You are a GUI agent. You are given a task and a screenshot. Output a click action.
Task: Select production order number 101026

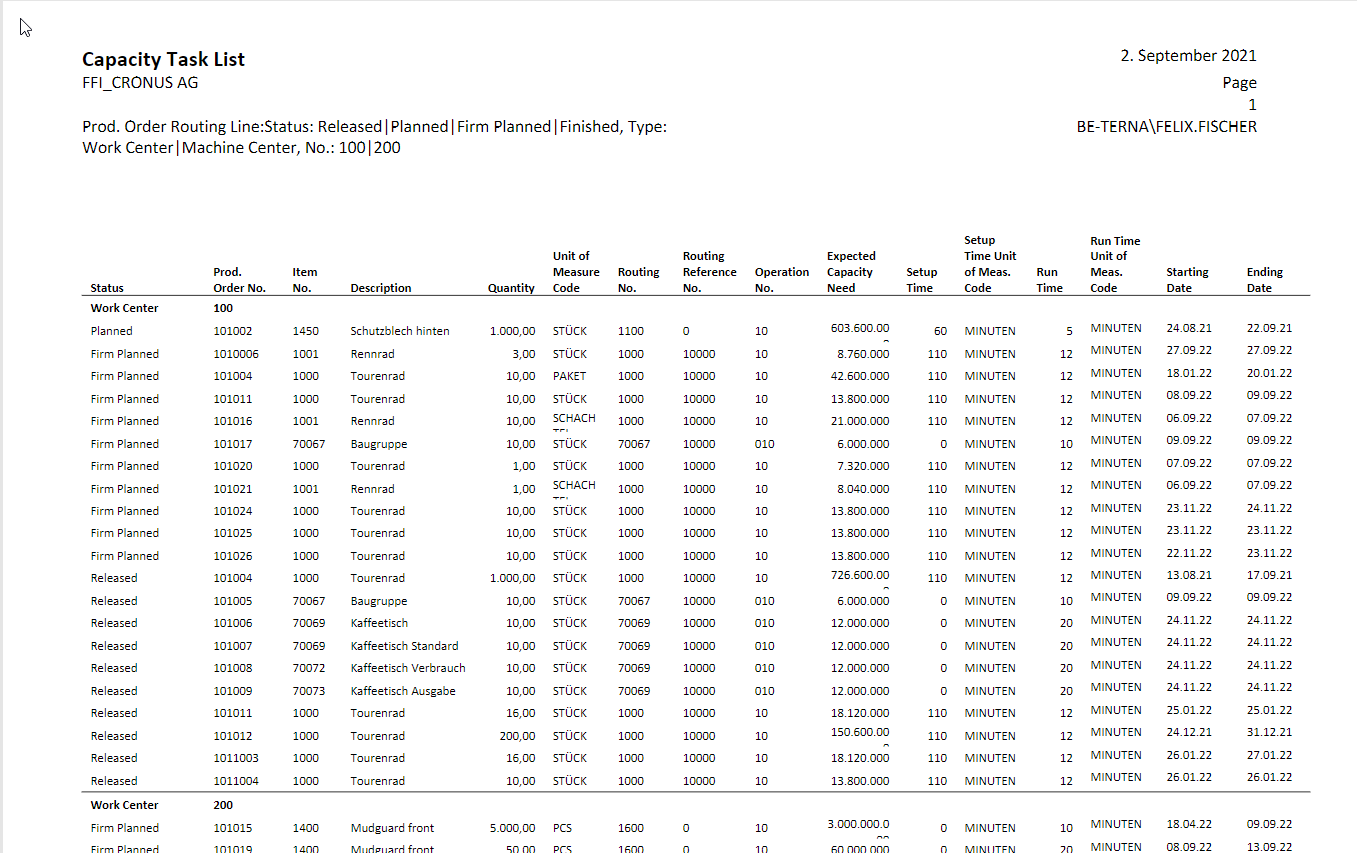point(233,556)
